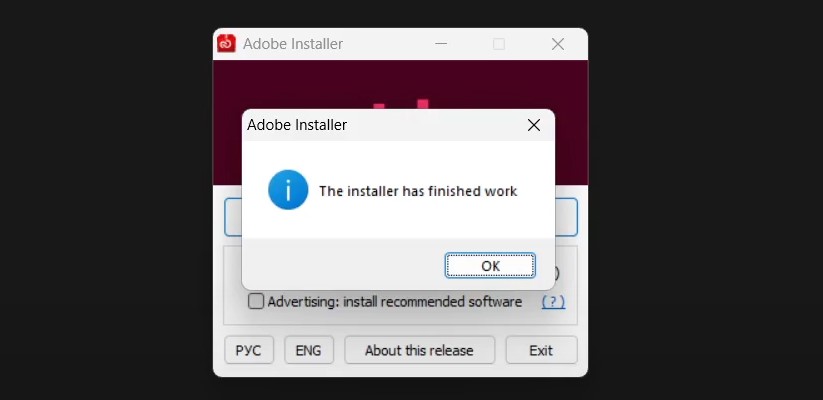Click the pink bars on the crimson banner

click(401, 104)
